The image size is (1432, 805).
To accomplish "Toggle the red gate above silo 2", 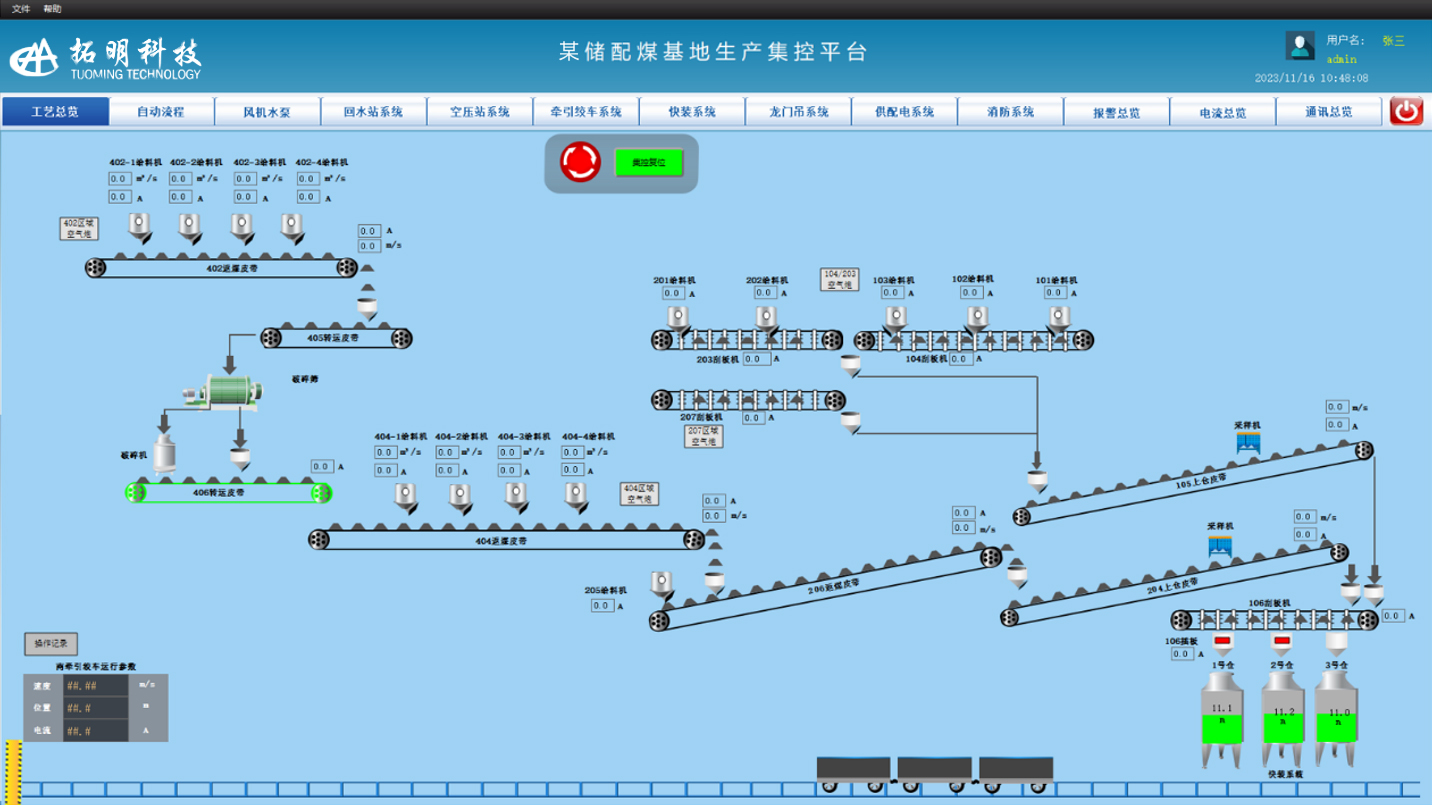I will pyautogui.click(x=1281, y=640).
